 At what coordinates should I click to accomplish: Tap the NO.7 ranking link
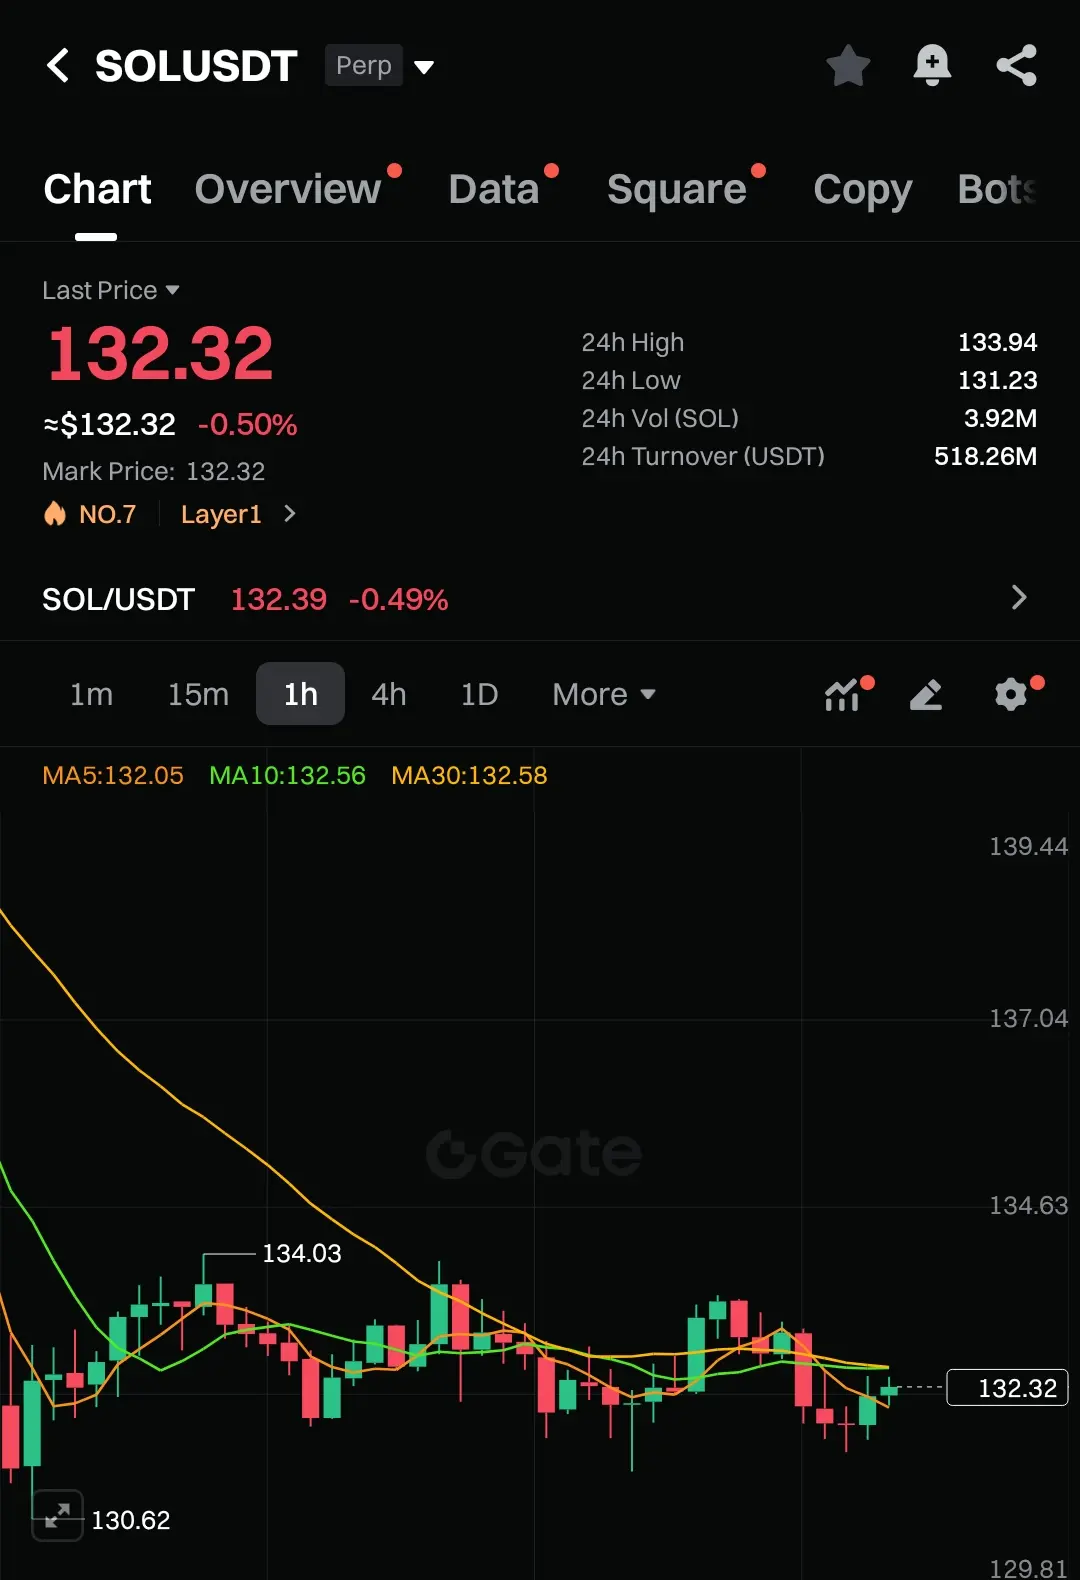[107, 514]
